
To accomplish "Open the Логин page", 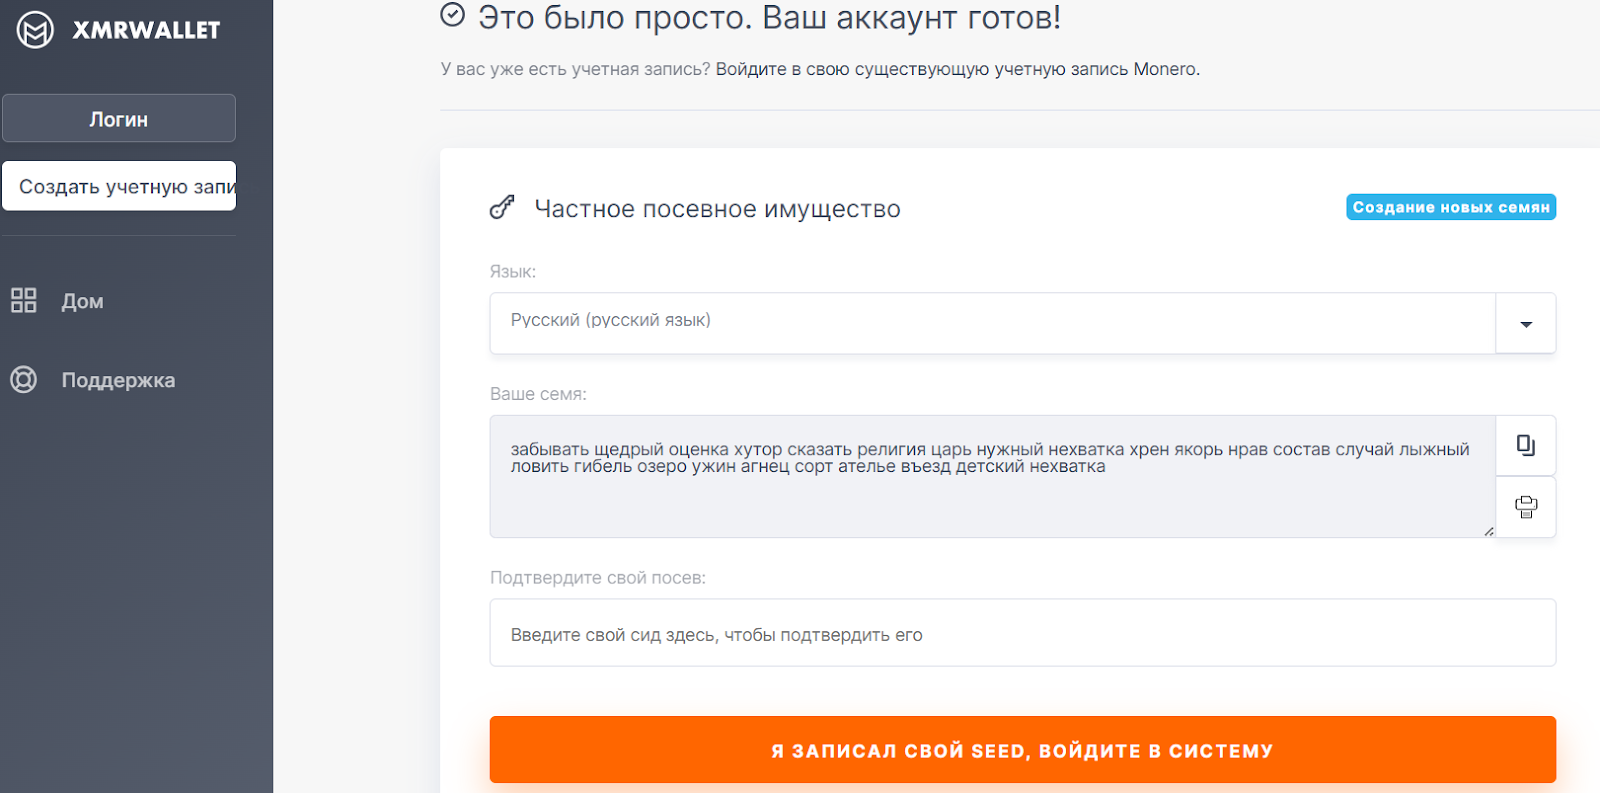I will click(119, 119).
